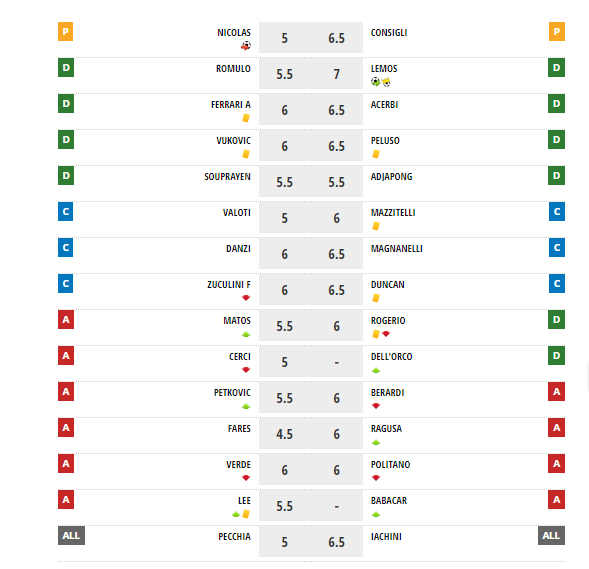Click green substitution-in arrow under Matos
The width and height of the screenshot is (589, 569).
[x=246, y=334]
